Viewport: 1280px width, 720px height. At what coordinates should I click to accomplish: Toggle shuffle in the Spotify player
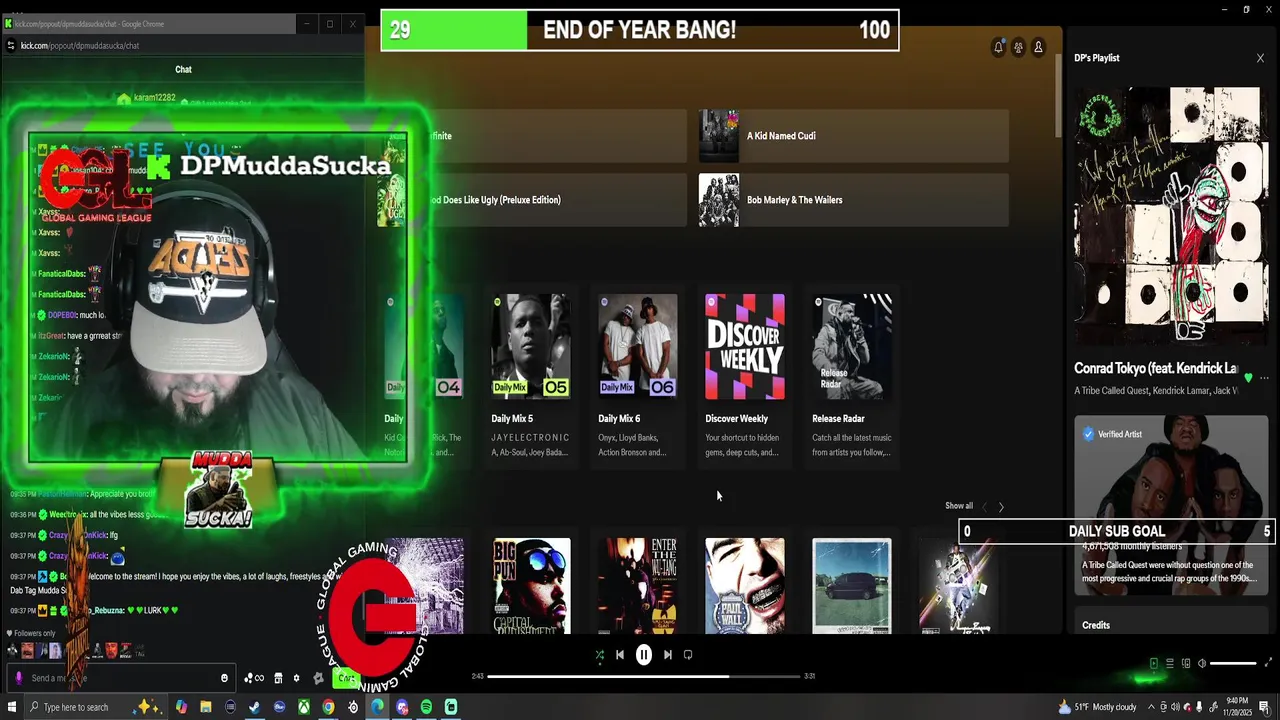(x=599, y=655)
